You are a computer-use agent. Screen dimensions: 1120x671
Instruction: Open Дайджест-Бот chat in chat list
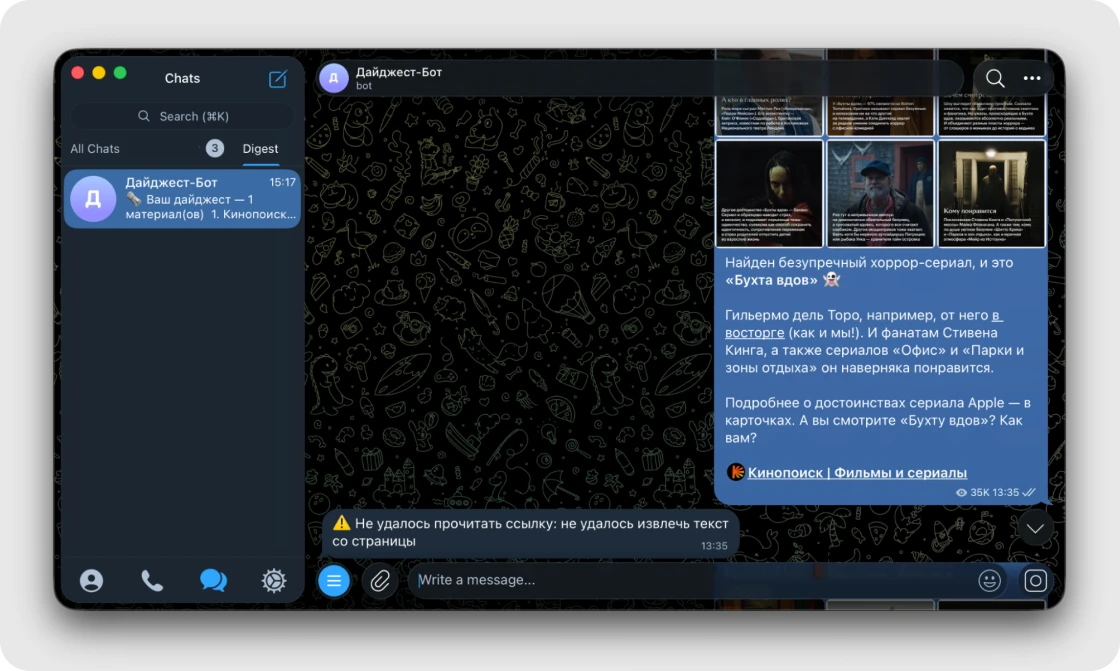182,198
